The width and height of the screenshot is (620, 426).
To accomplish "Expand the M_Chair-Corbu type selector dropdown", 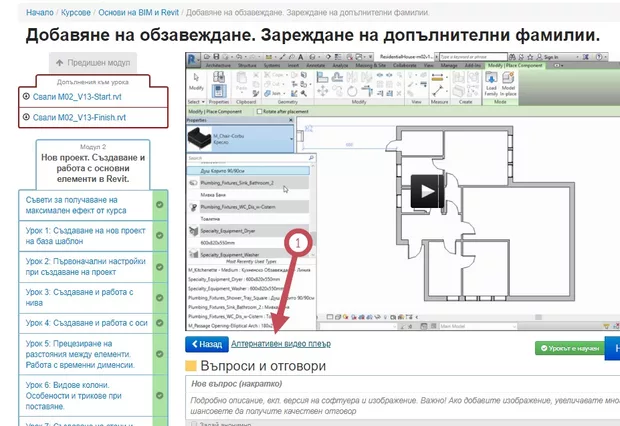I will coord(291,139).
